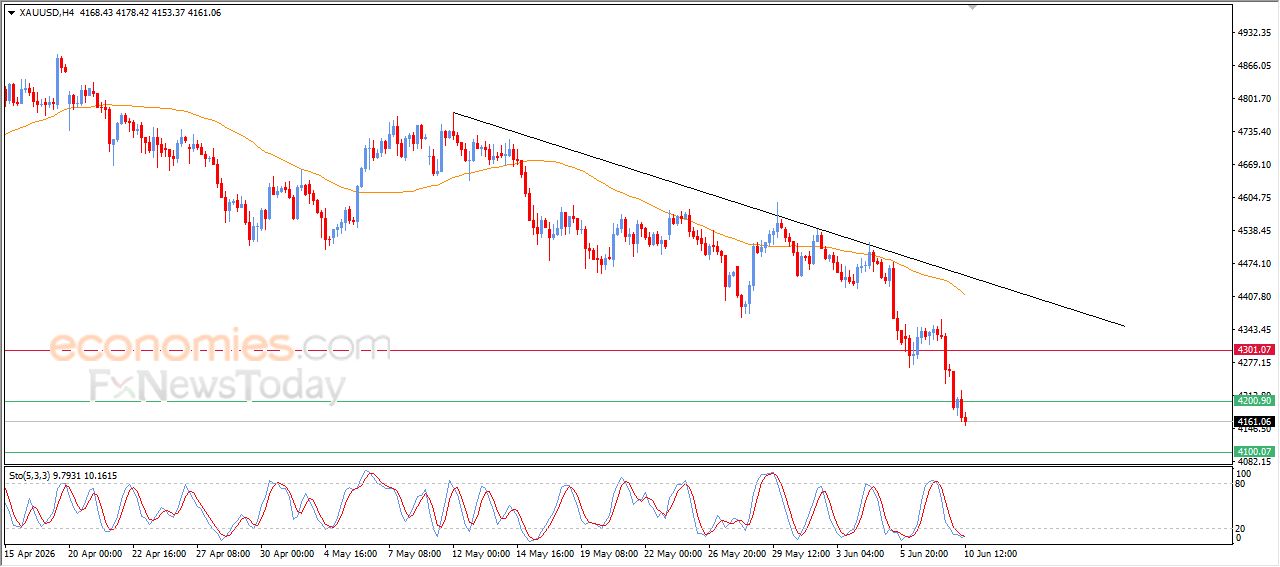This screenshot has width=1280, height=567.
Task: Click the black 4161.06 current price tag
Action: (x=1254, y=422)
